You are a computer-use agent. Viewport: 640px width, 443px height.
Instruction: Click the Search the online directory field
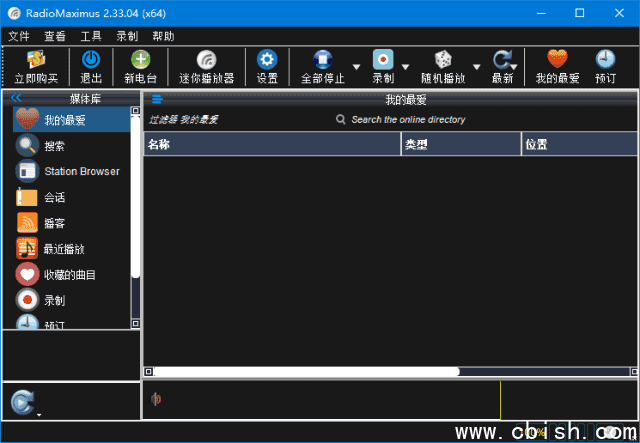point(408,120)
